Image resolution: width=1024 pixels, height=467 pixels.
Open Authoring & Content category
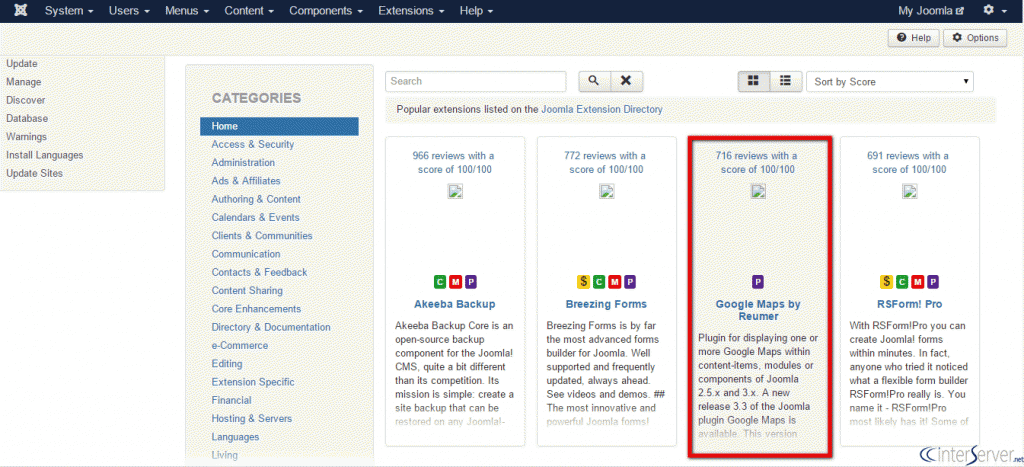click(x=256, y=199)
